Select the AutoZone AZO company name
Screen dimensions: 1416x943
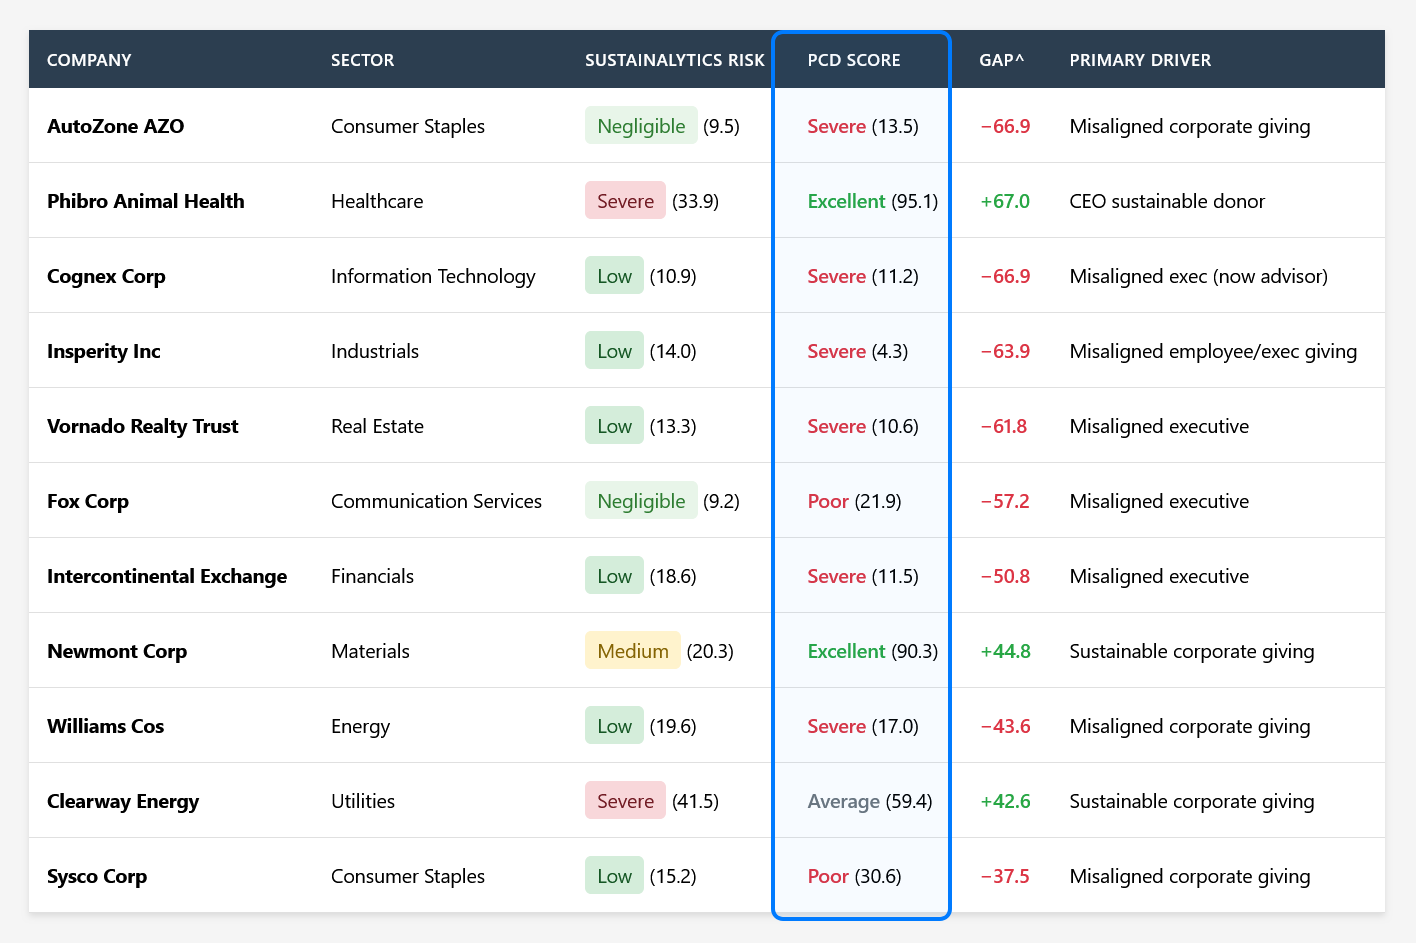[116, 126]
